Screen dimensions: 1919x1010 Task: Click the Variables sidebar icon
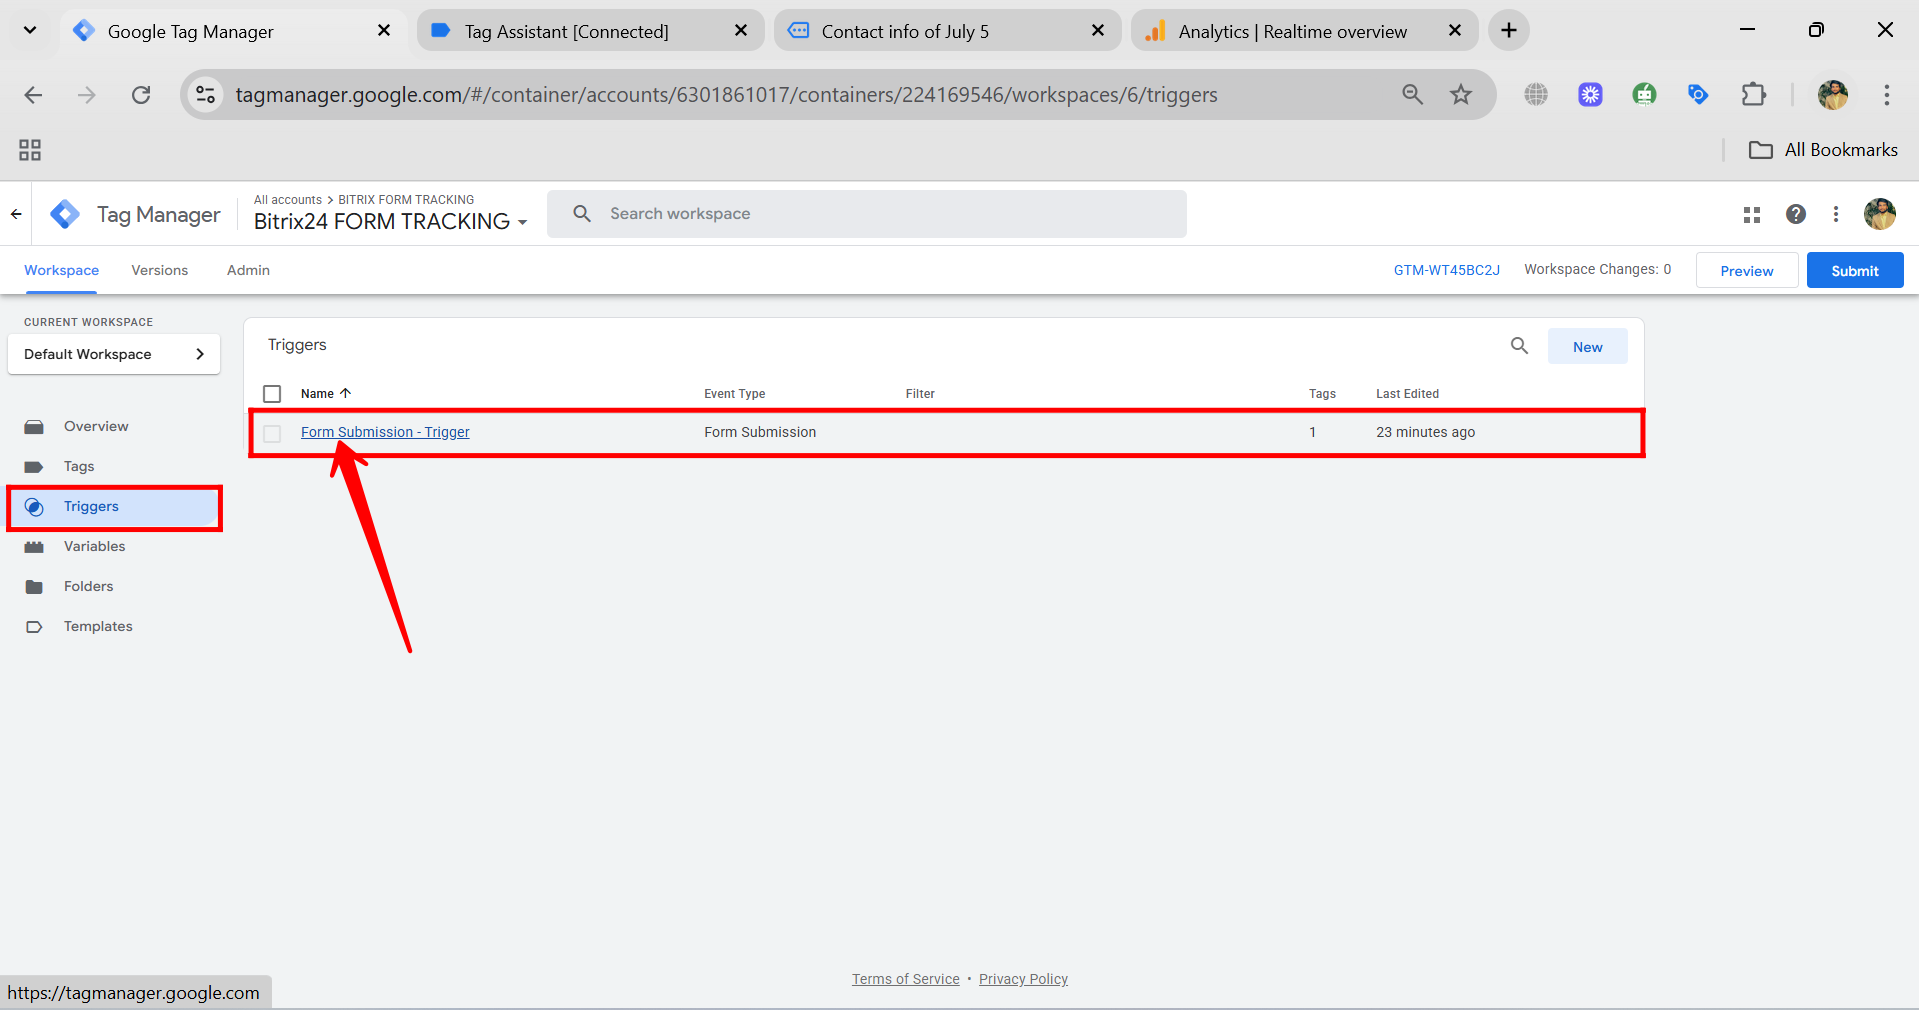click(x=34, y=547)
